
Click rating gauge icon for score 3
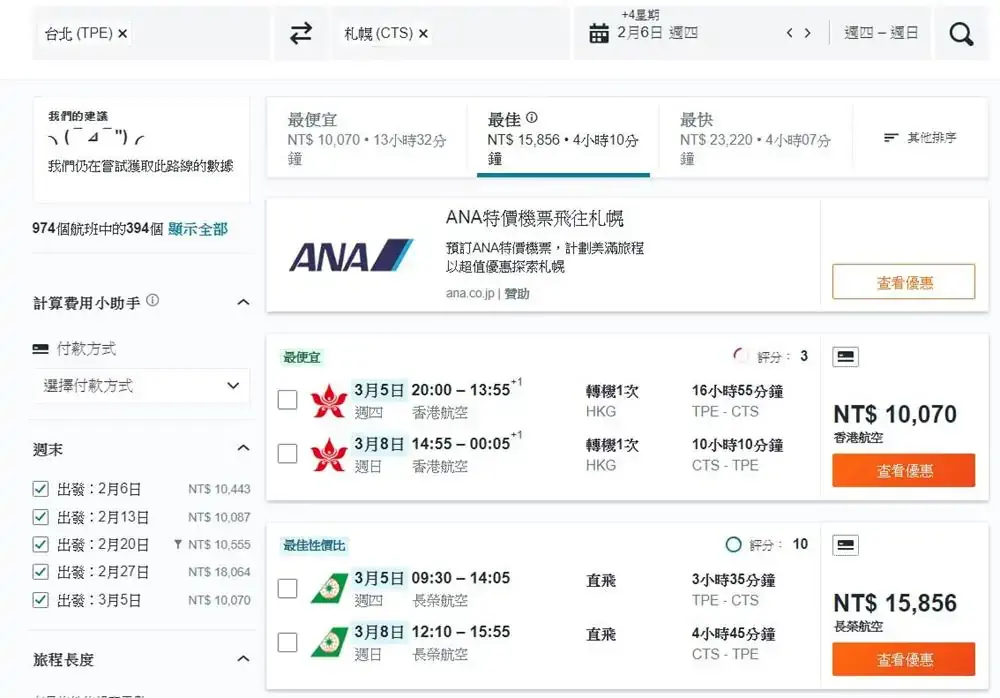tap(740, 356)
